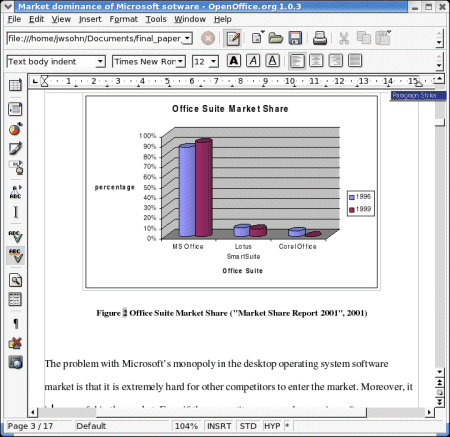Image resolution: width=450 pixels, height=437 pixels.
Task: Click the New document icon
Action: tap(257, 38)
